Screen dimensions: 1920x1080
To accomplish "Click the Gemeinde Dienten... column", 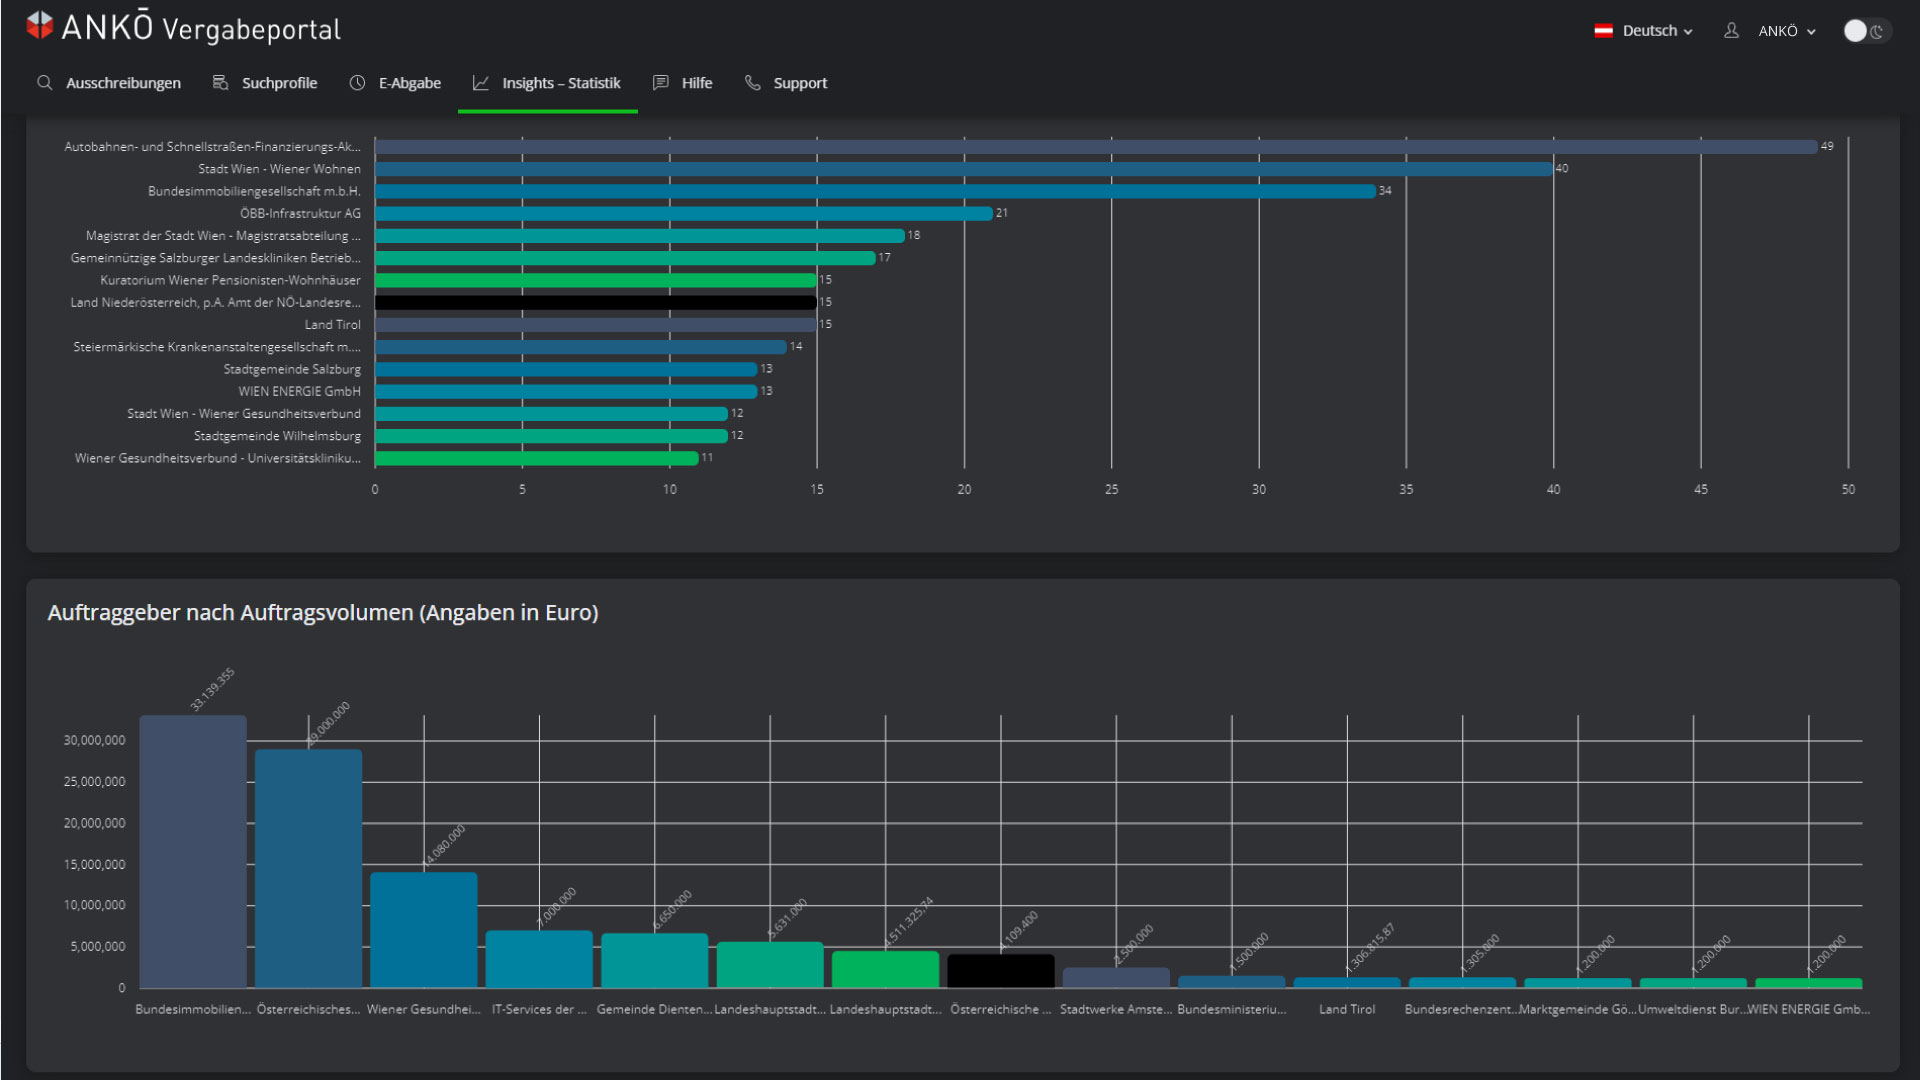I will 655,961.
